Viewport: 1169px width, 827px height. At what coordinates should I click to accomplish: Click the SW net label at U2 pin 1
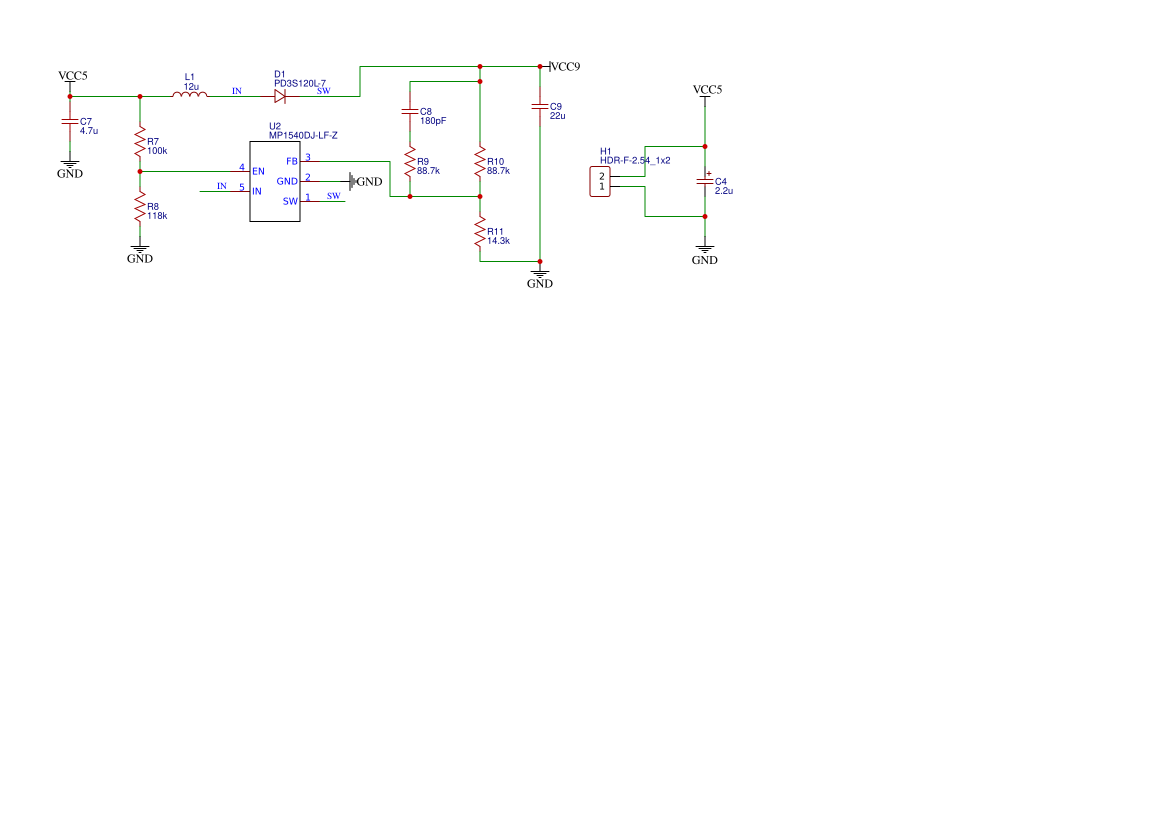[333, 196]
